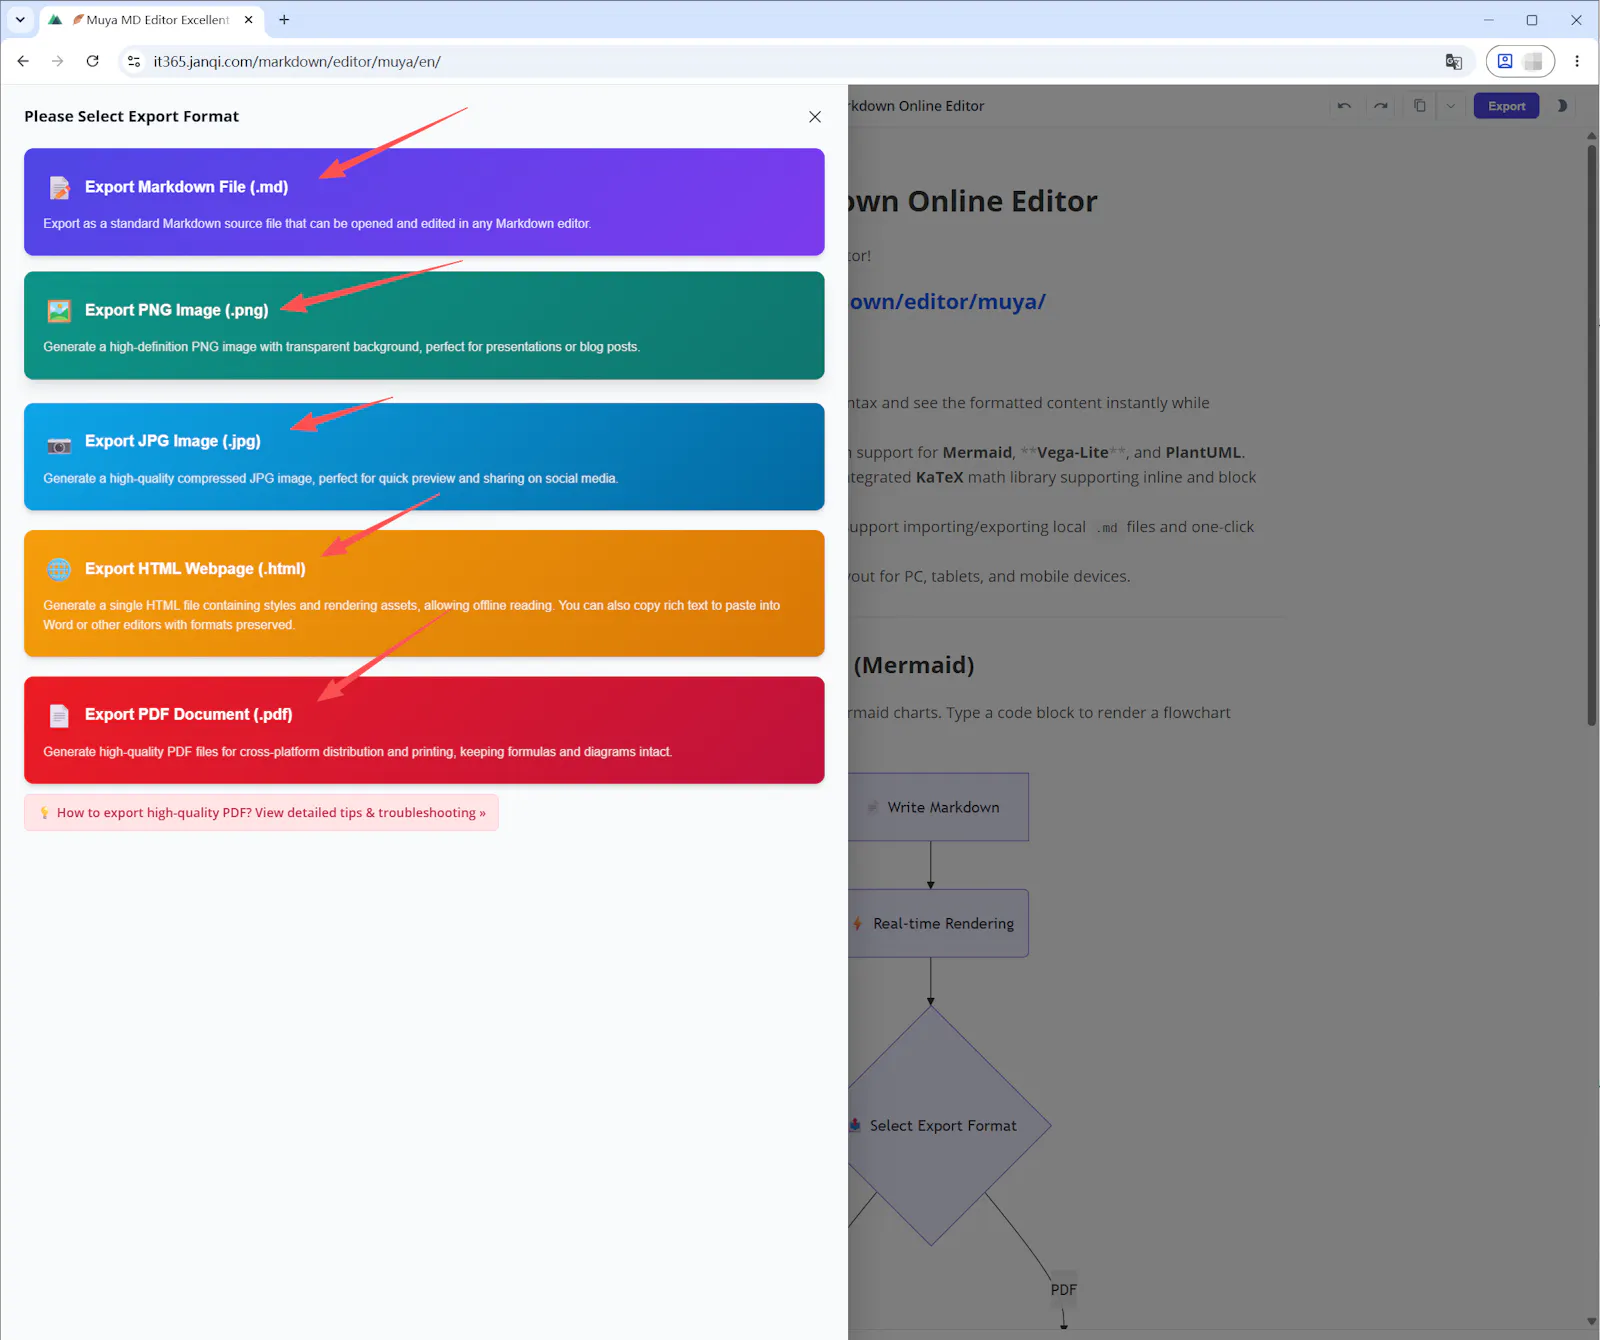This screenshot has width=1600, height=1340.
Task: Open a new browser tab
Action: (x=284, y=20)
